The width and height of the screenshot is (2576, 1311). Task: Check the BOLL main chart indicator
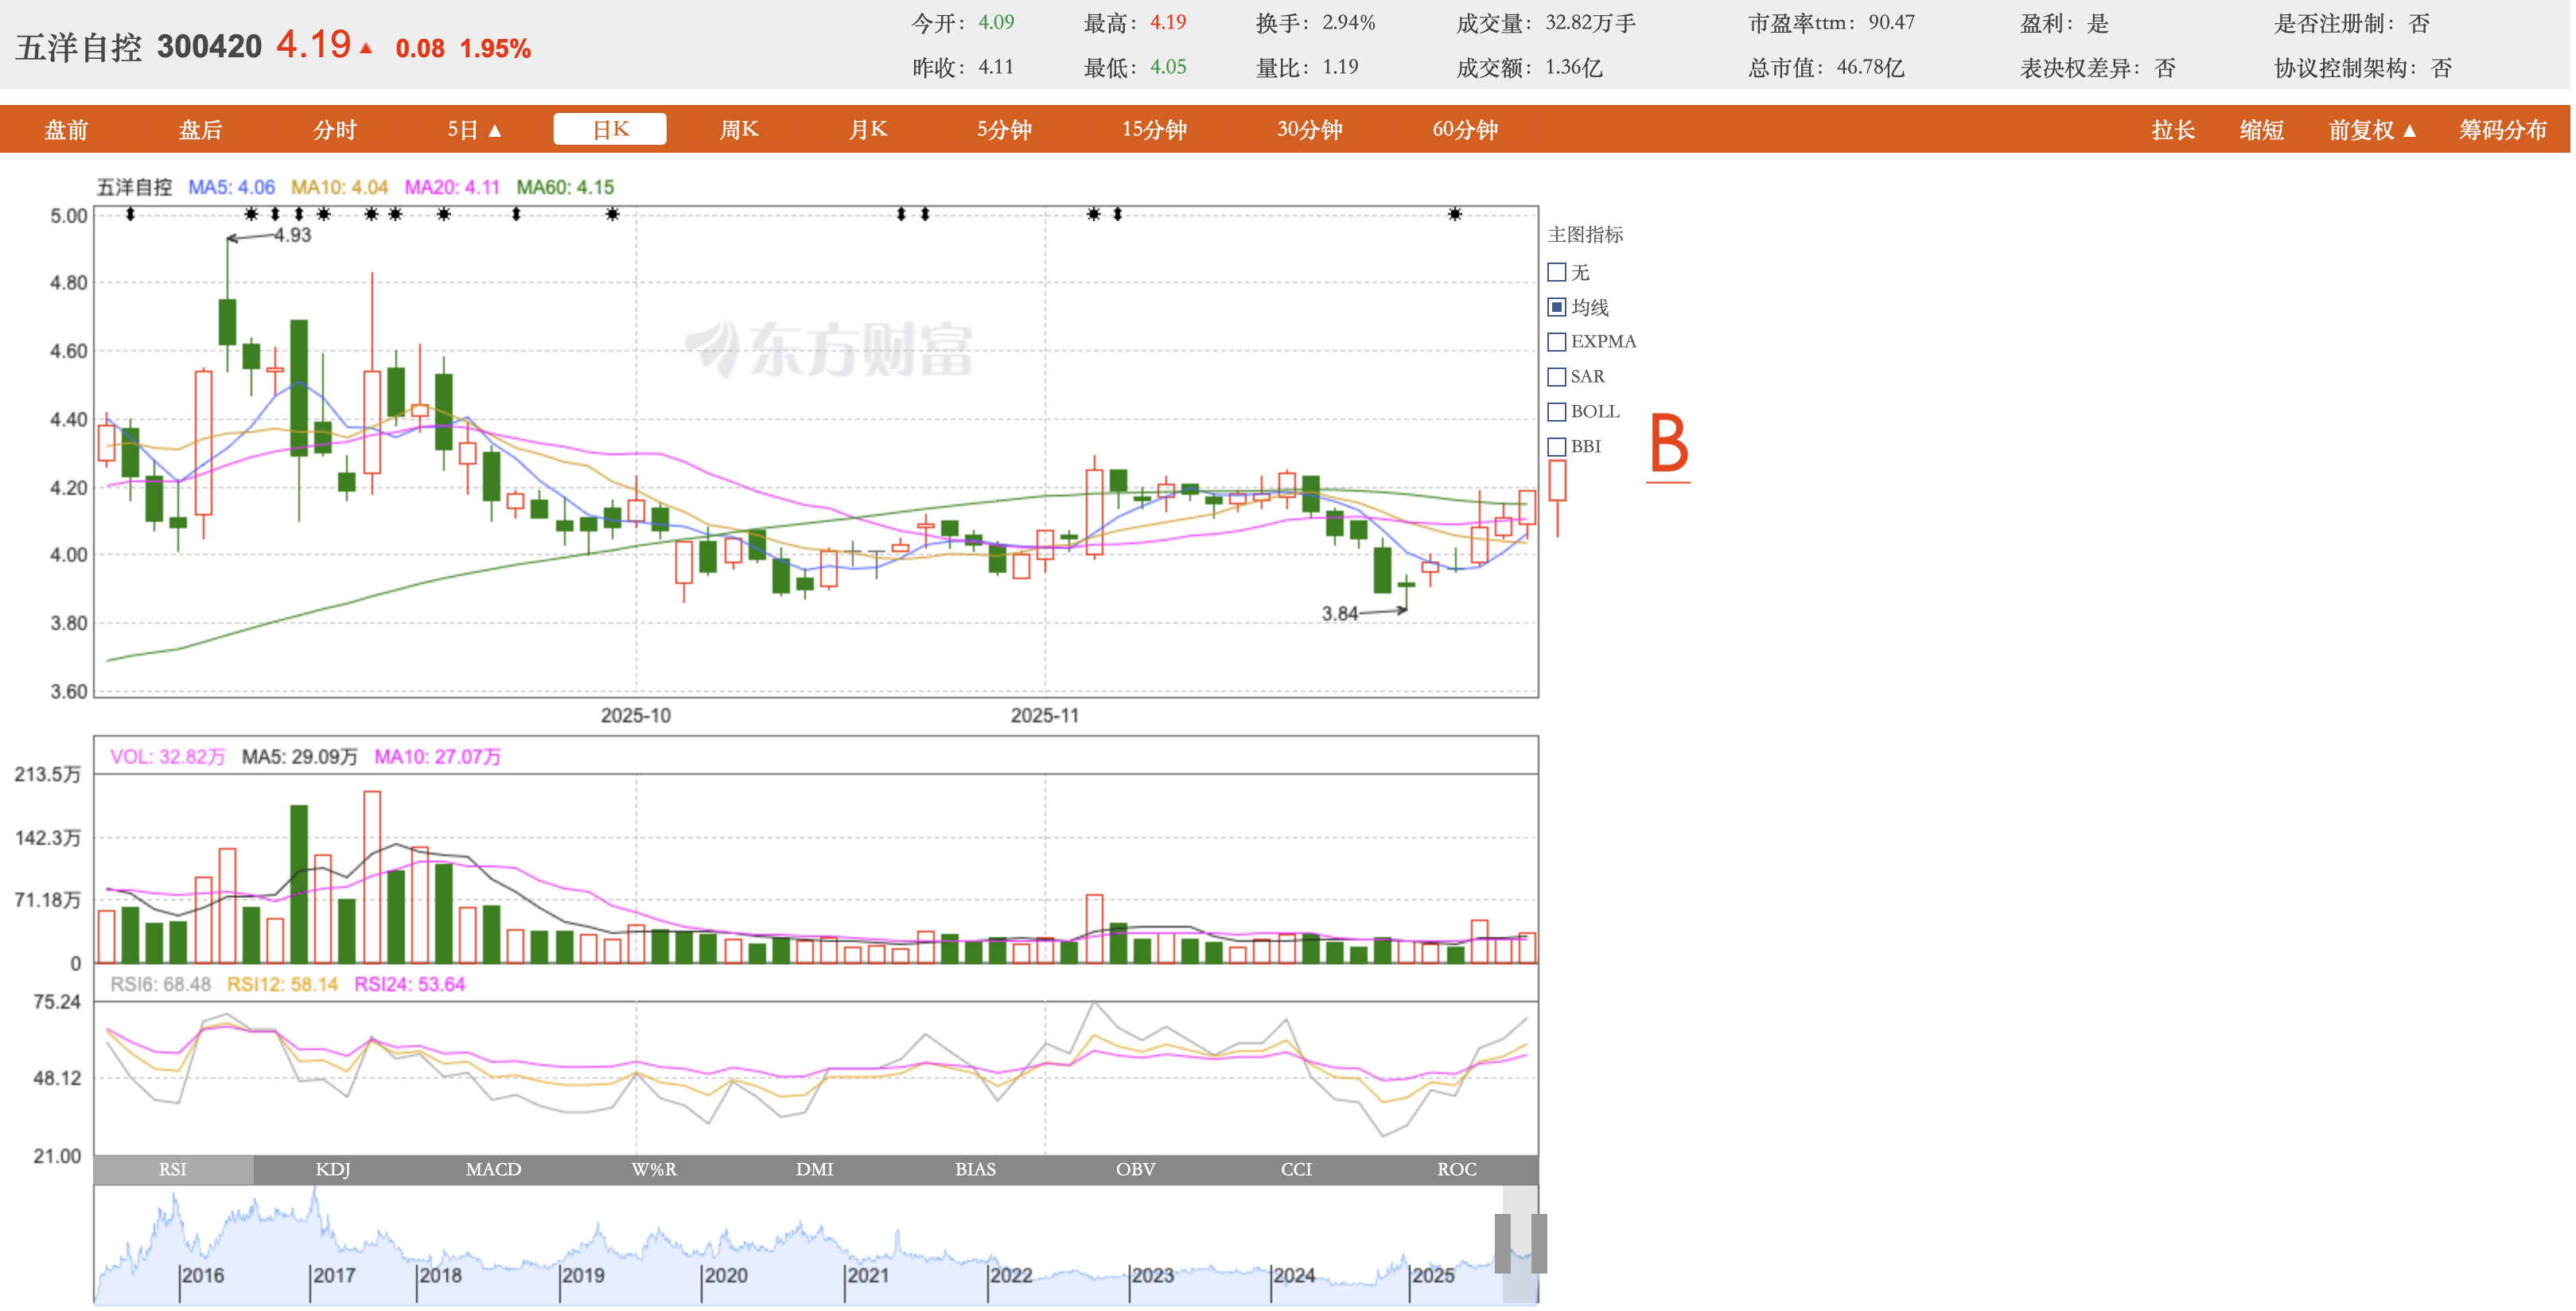click(x=1557, y=412)
